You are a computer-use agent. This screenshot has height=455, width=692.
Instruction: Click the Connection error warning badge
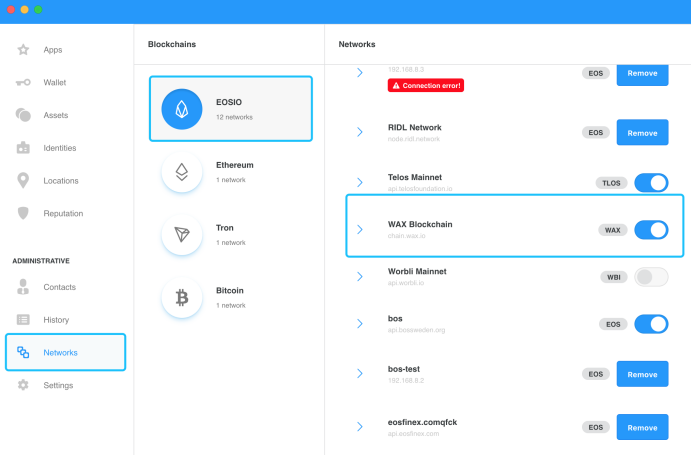[426, 86]
